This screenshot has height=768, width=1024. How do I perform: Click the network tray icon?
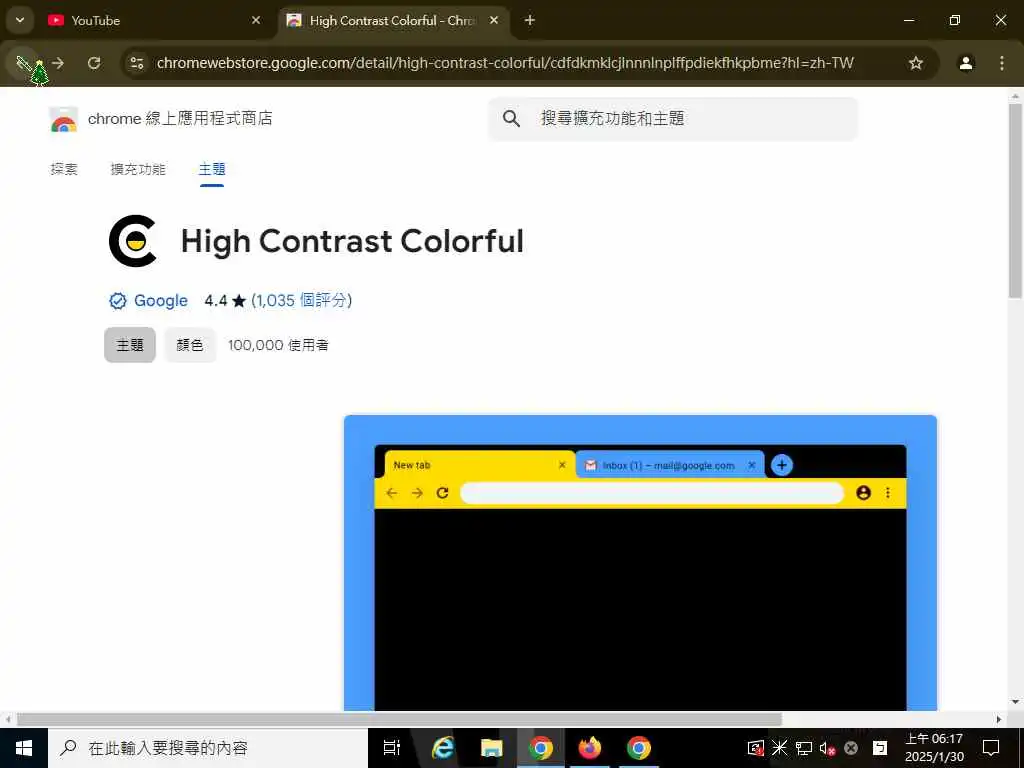coord(803,748)
